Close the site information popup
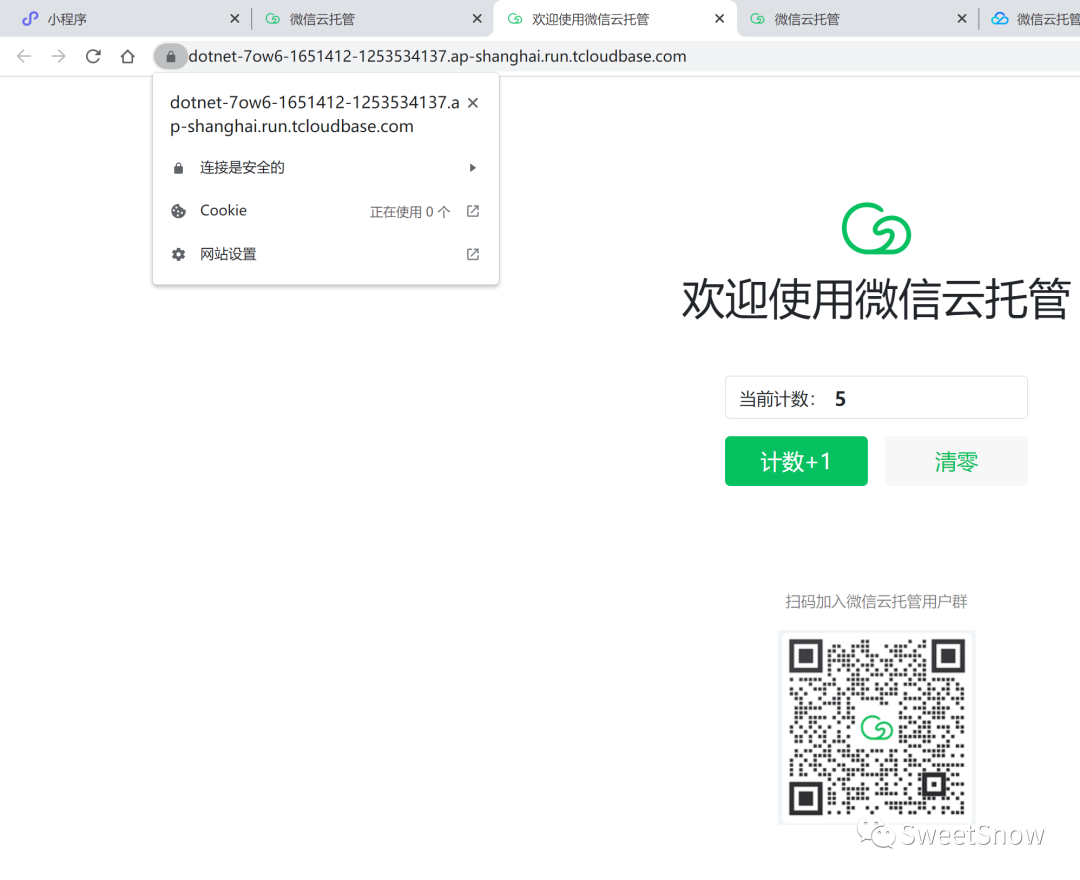 coord(472,103)
